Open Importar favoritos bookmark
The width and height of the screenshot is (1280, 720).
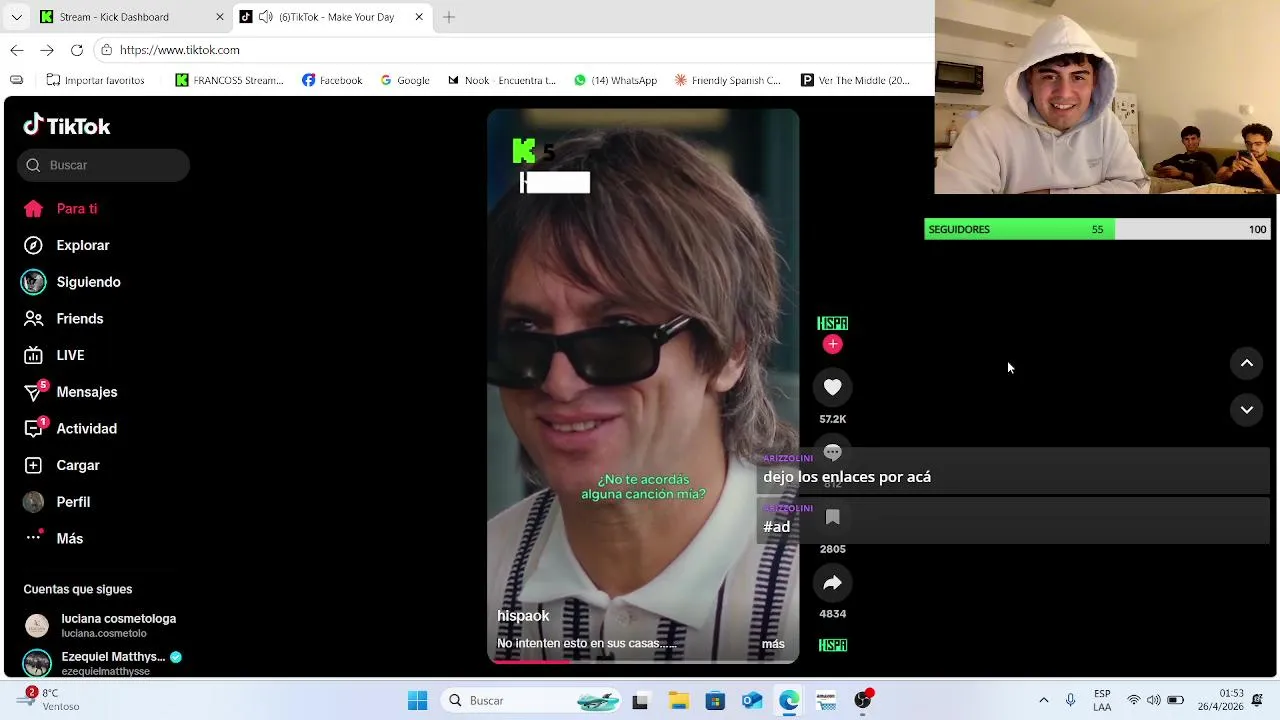pos(94,80)
